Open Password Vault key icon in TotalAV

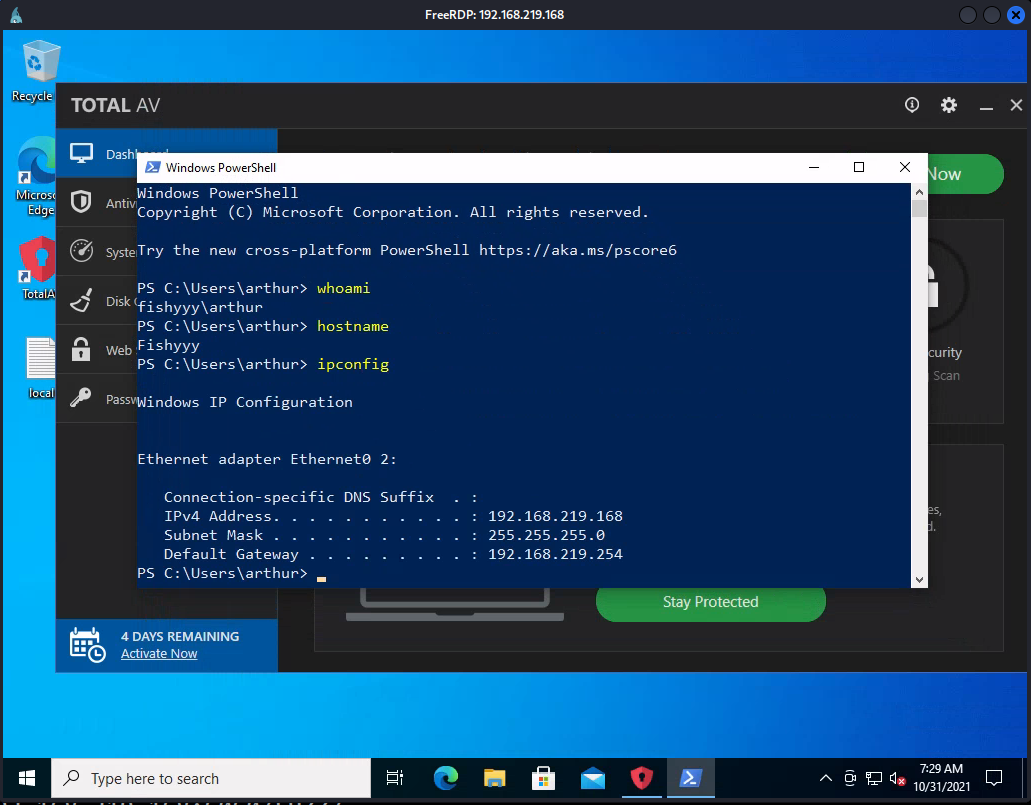(81, 398)
